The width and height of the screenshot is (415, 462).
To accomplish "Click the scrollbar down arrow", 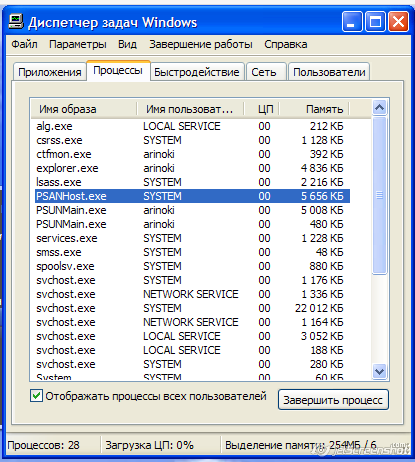I will pyautogui.click(x=379, y=371).
